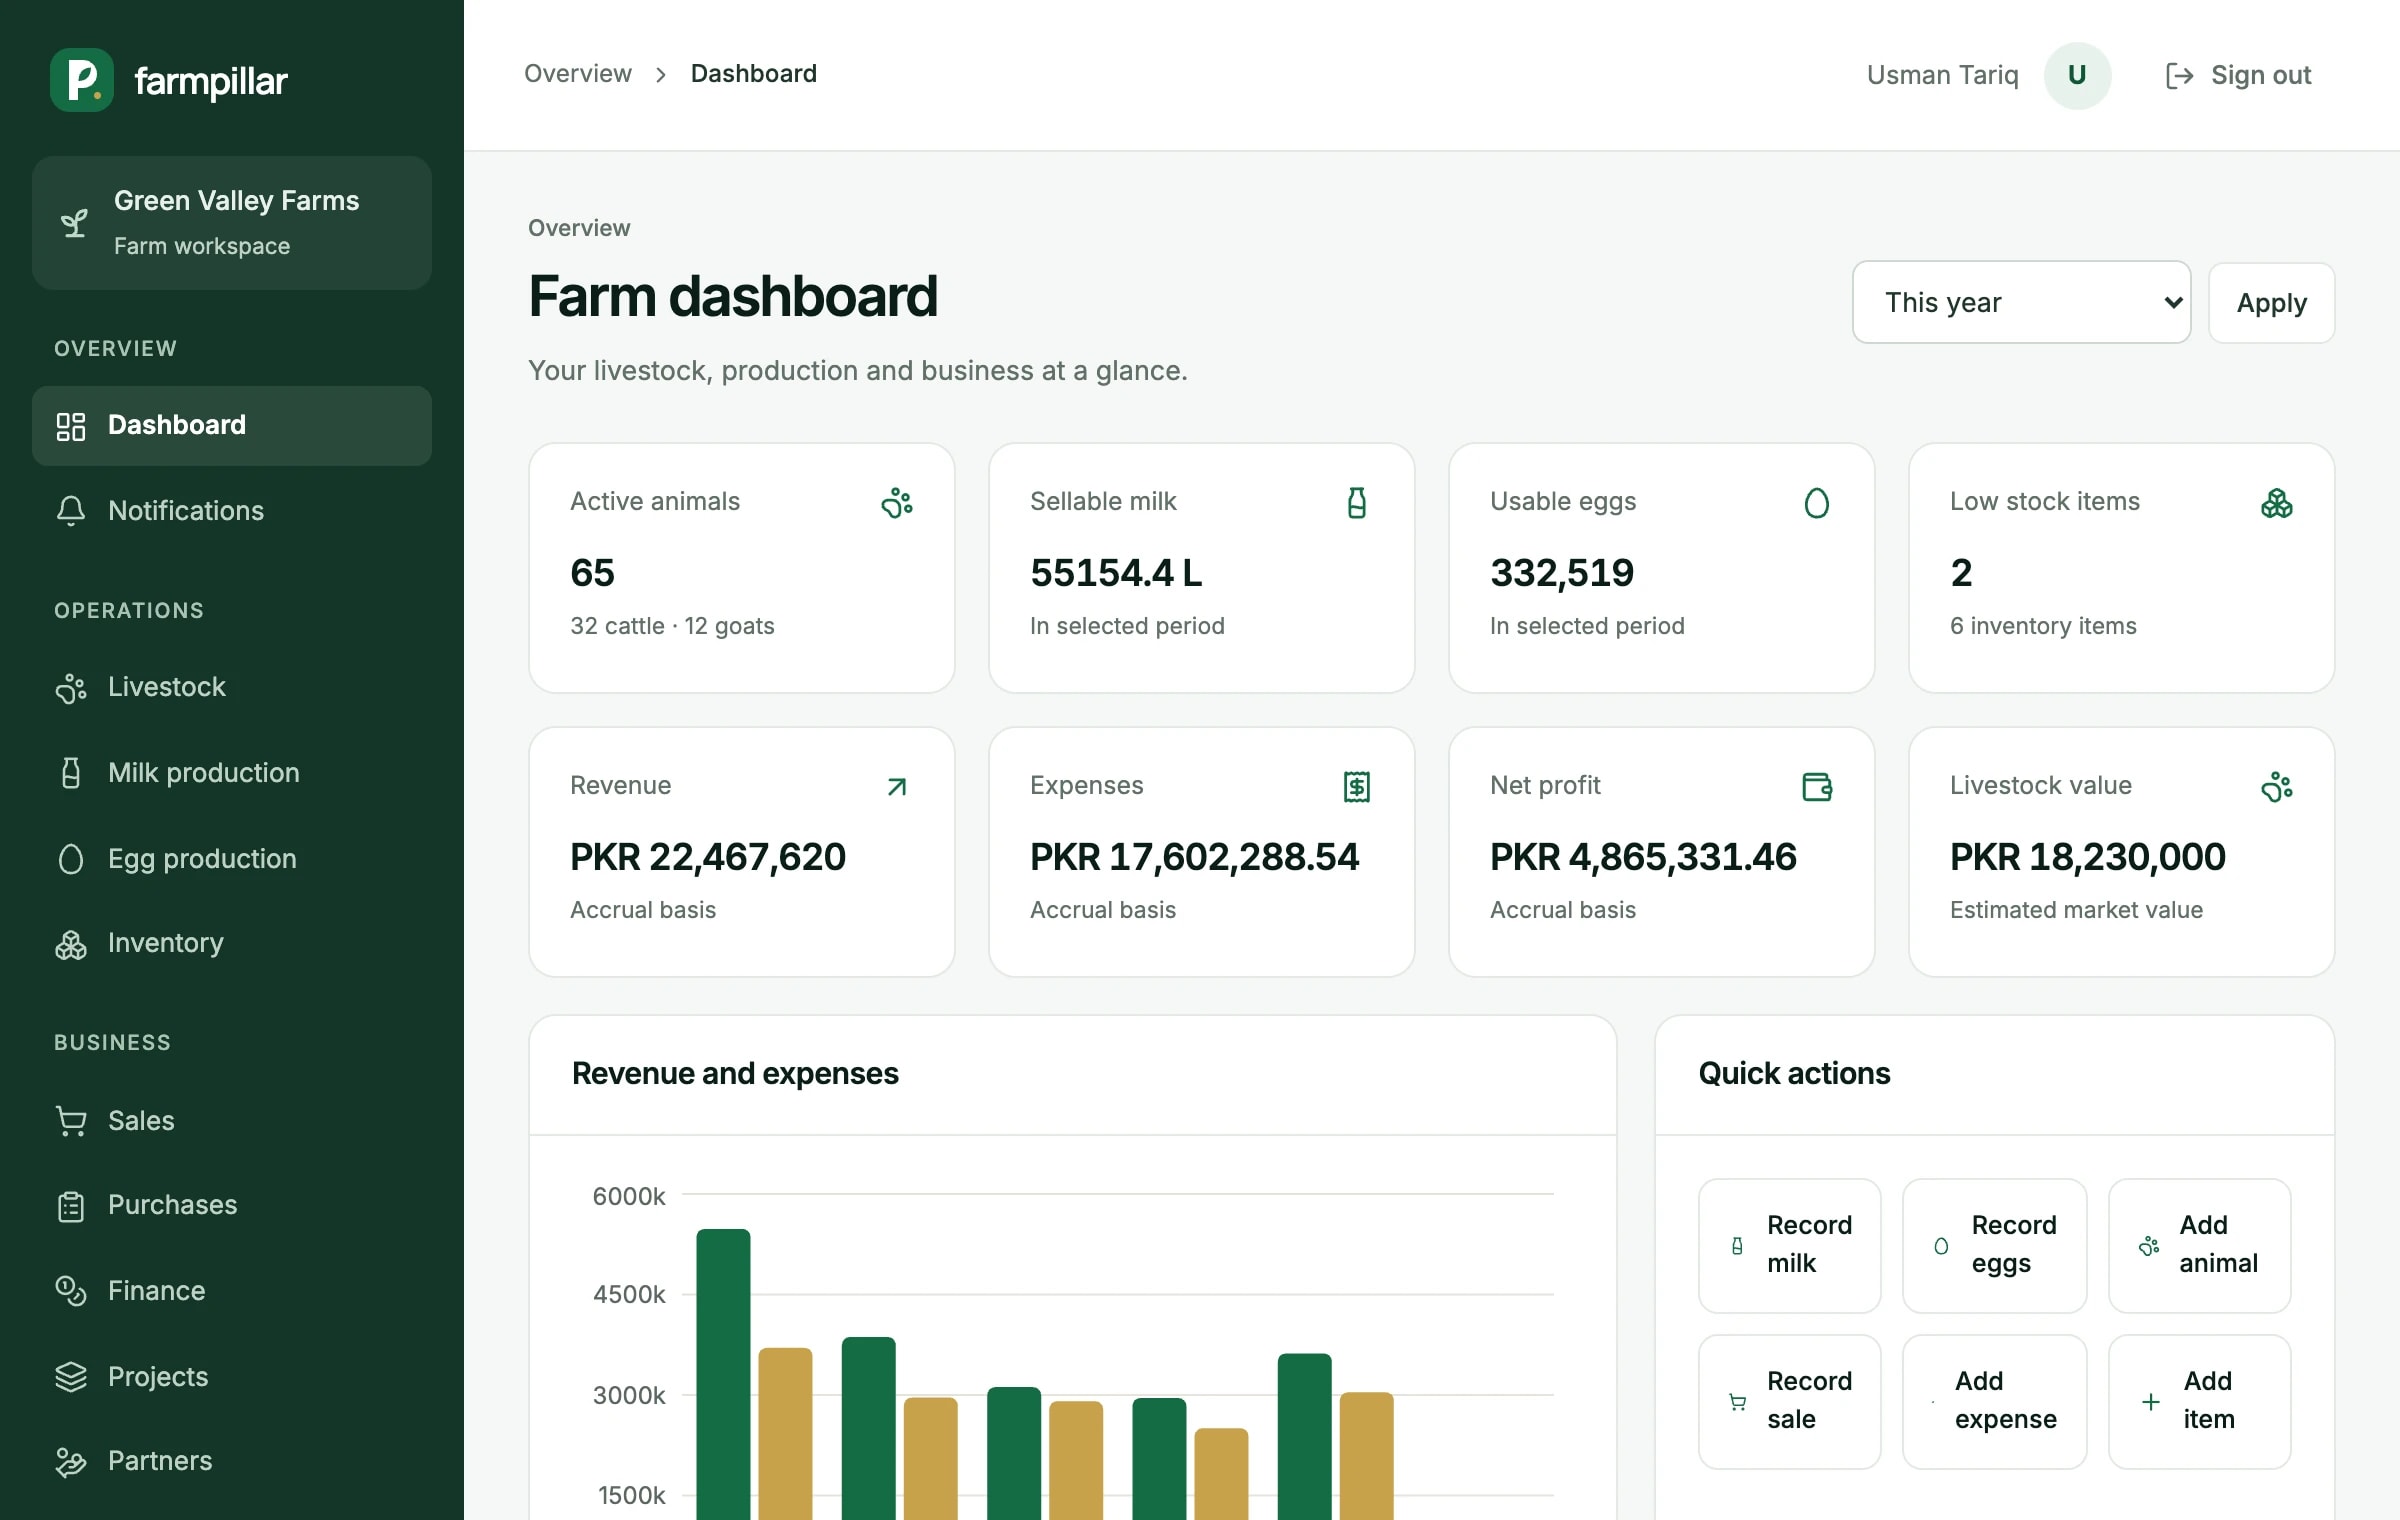Click the Record eggs quick action

pyautogui.click(x=1994, y=1245)
